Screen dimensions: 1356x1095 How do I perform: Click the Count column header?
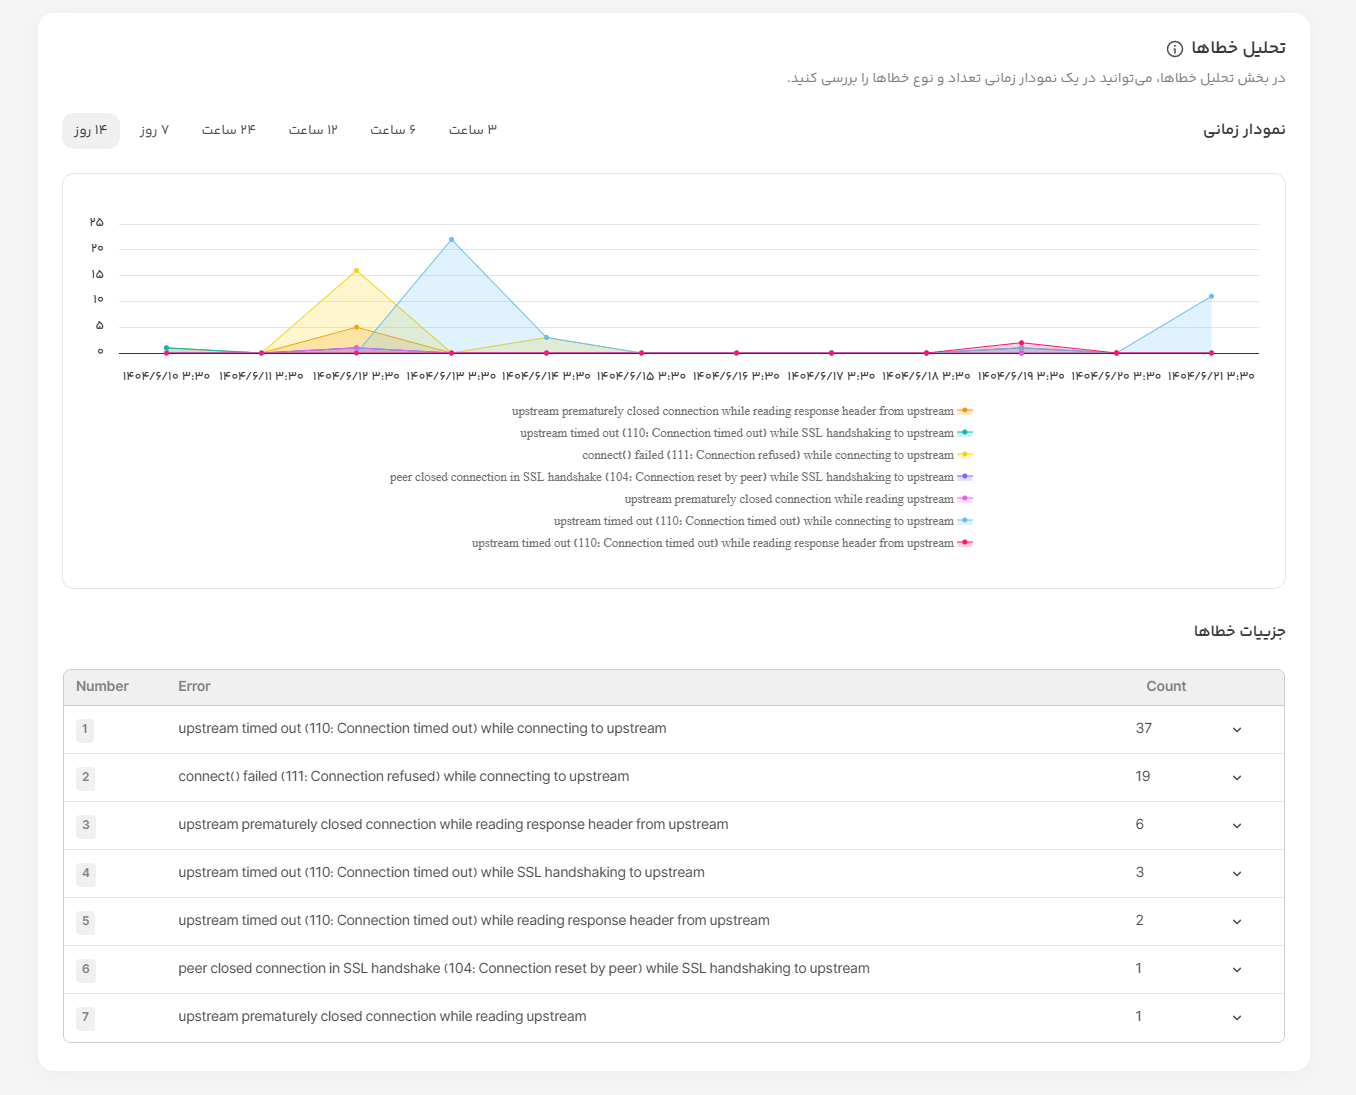click(1166, 687)
